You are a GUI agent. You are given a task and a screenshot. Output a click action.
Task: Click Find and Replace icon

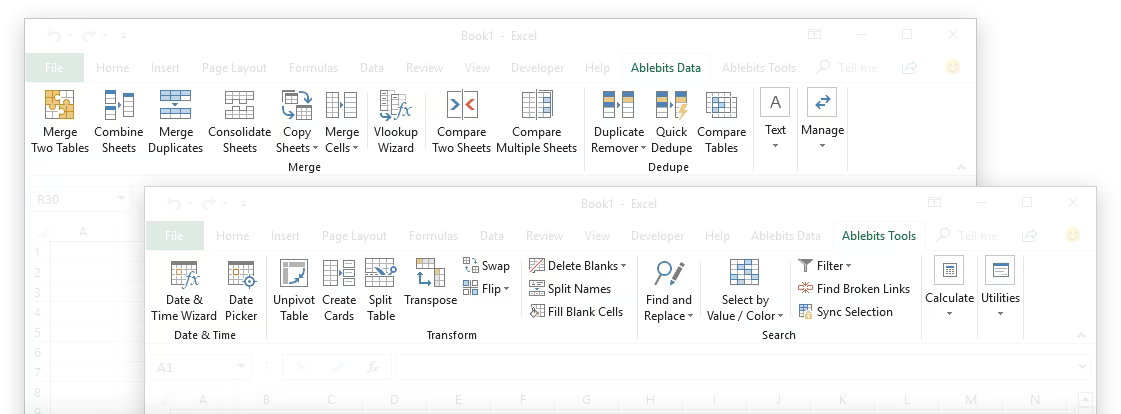click(668, 273)
